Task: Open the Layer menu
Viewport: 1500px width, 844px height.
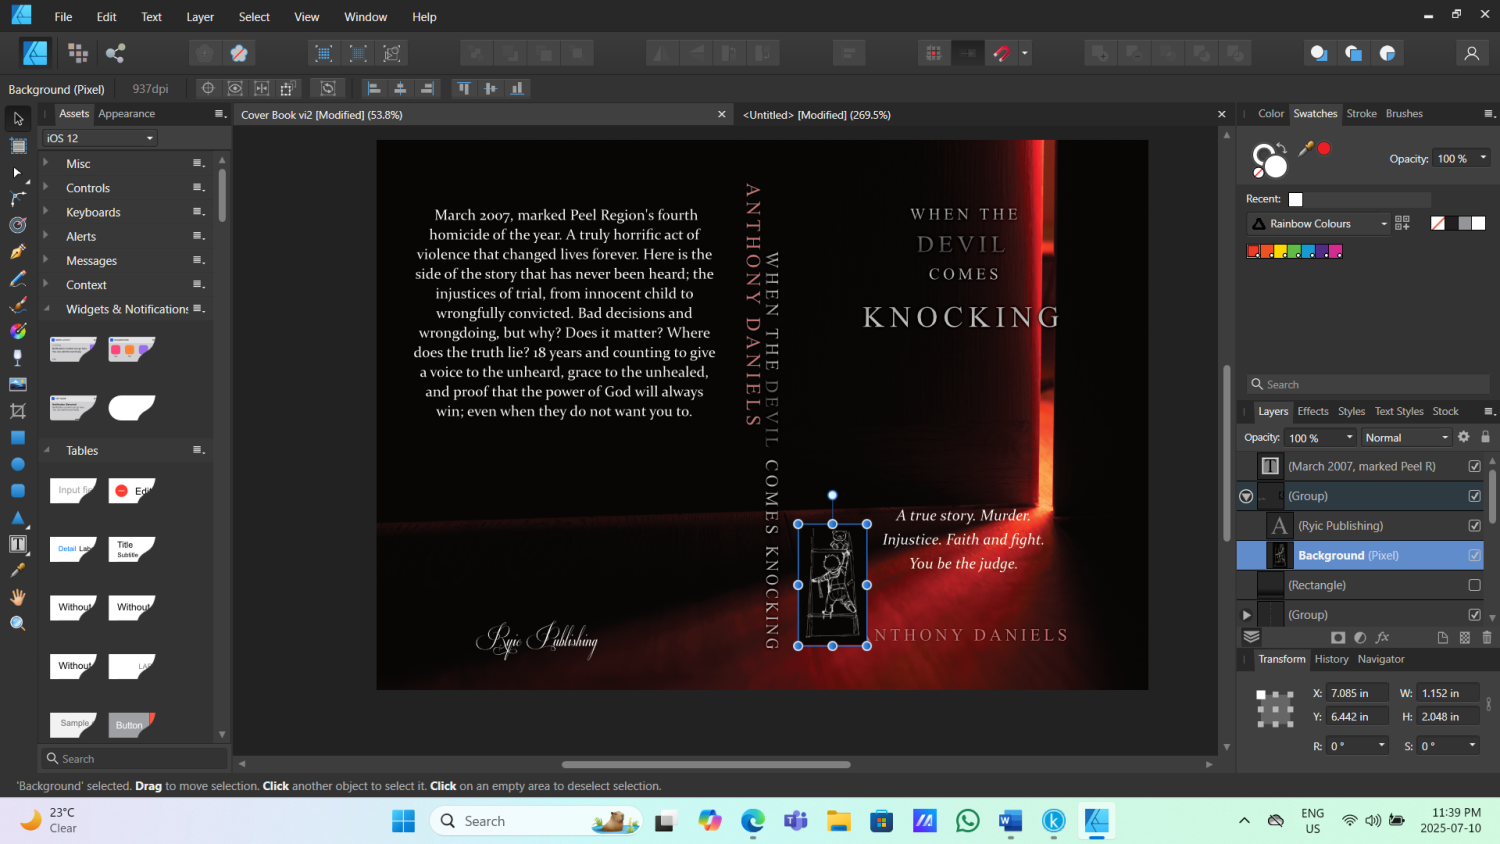Action: click(200, 17)
